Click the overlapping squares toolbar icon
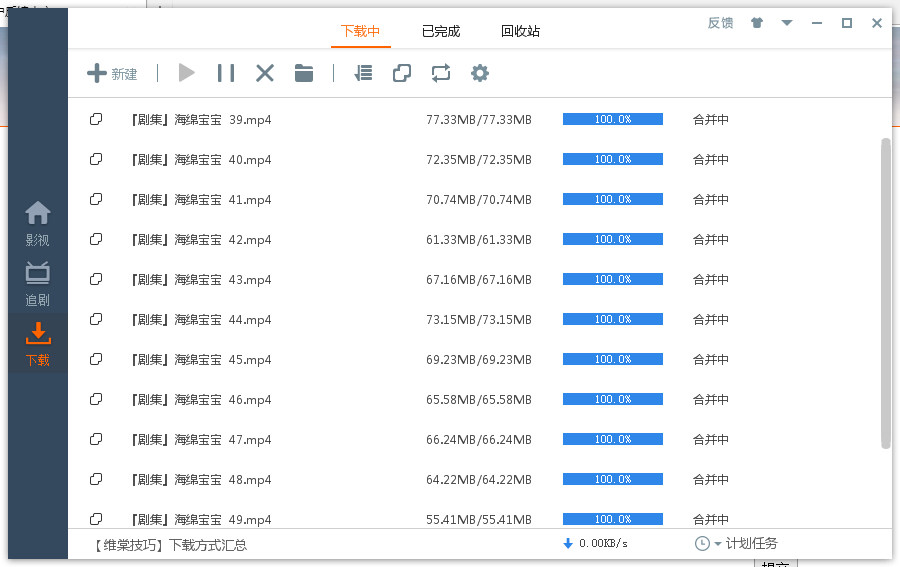The width and height of the screenshot is (900, 567). pos(402,73)
